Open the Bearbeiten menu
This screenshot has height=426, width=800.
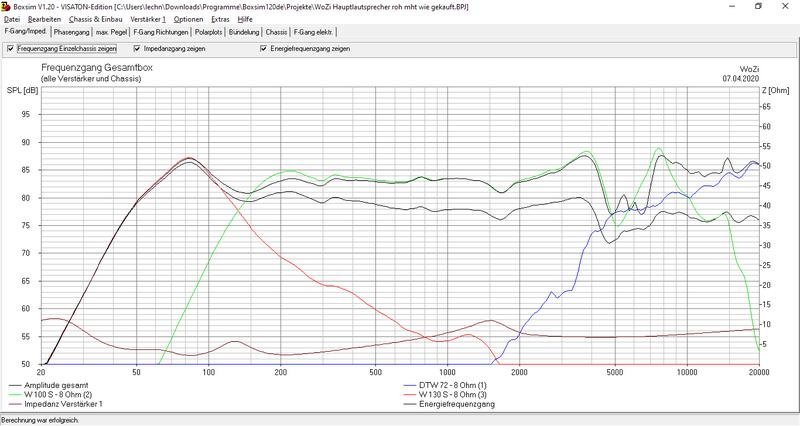click(44, 19)
